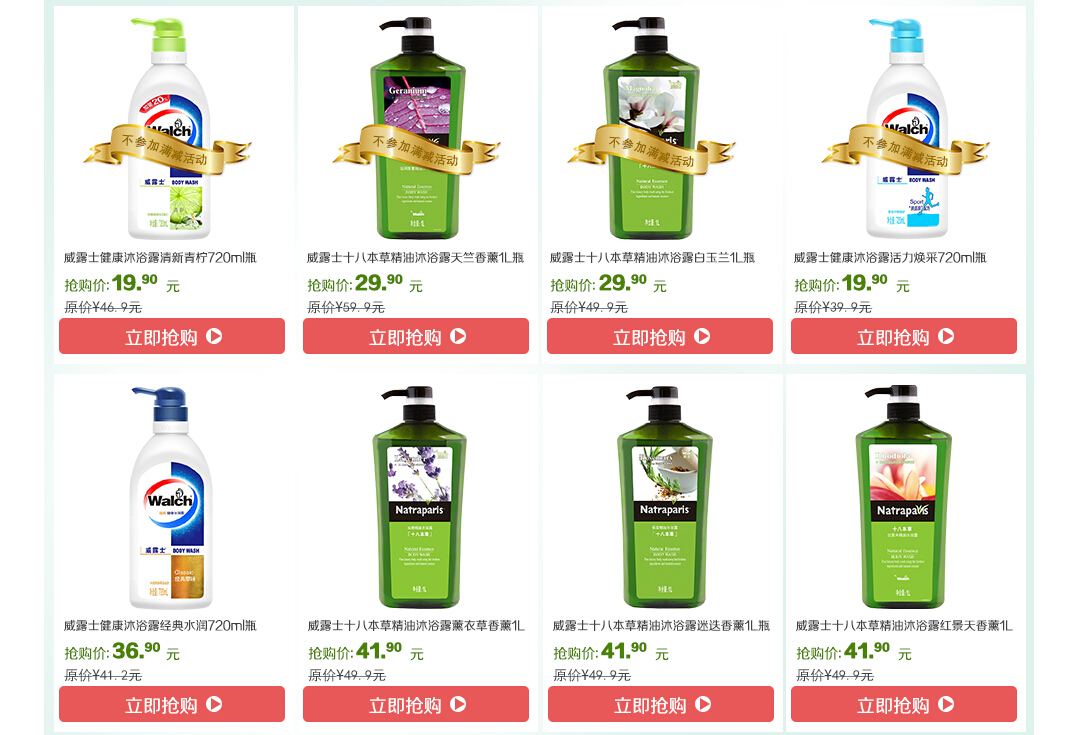Open the navy-cap Walch Classic bottle image
Screen dimensions: 1065x735
click(170, 497)
